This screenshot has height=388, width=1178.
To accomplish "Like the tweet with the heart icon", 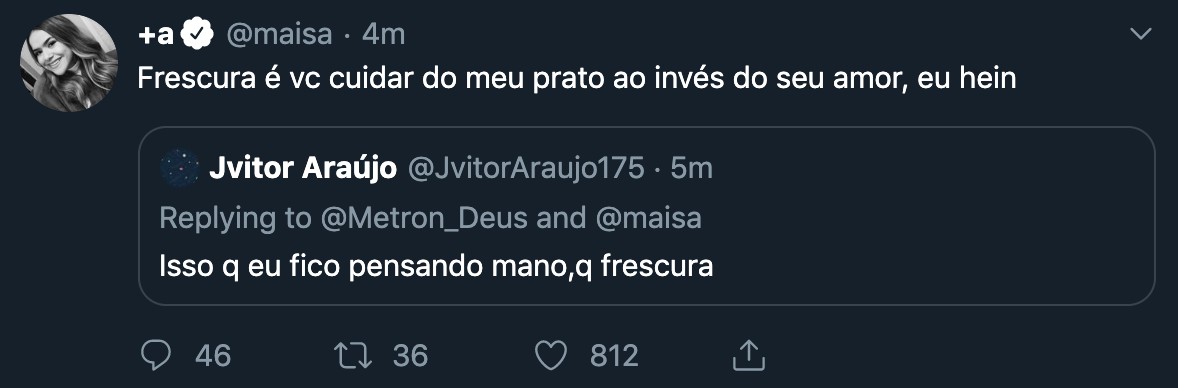I will pos(551,355).
